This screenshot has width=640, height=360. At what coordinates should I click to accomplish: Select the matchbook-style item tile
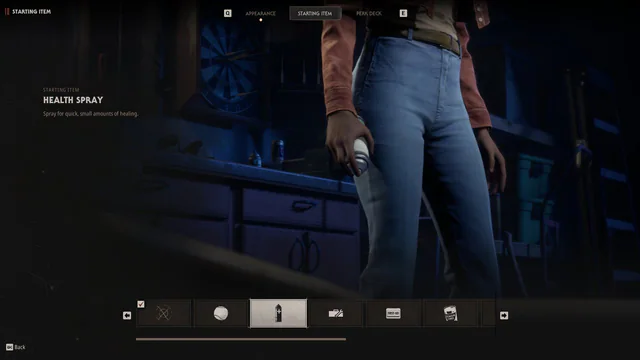click(x=450, y=313)
